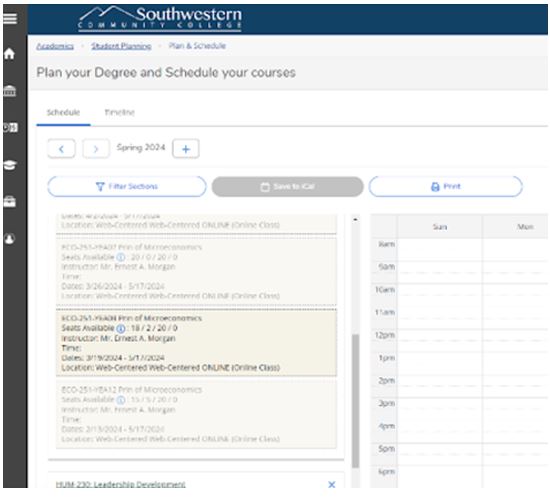Click the Student Planning breadcrumb link
550x498 pixels.
(x=121, y=46)
